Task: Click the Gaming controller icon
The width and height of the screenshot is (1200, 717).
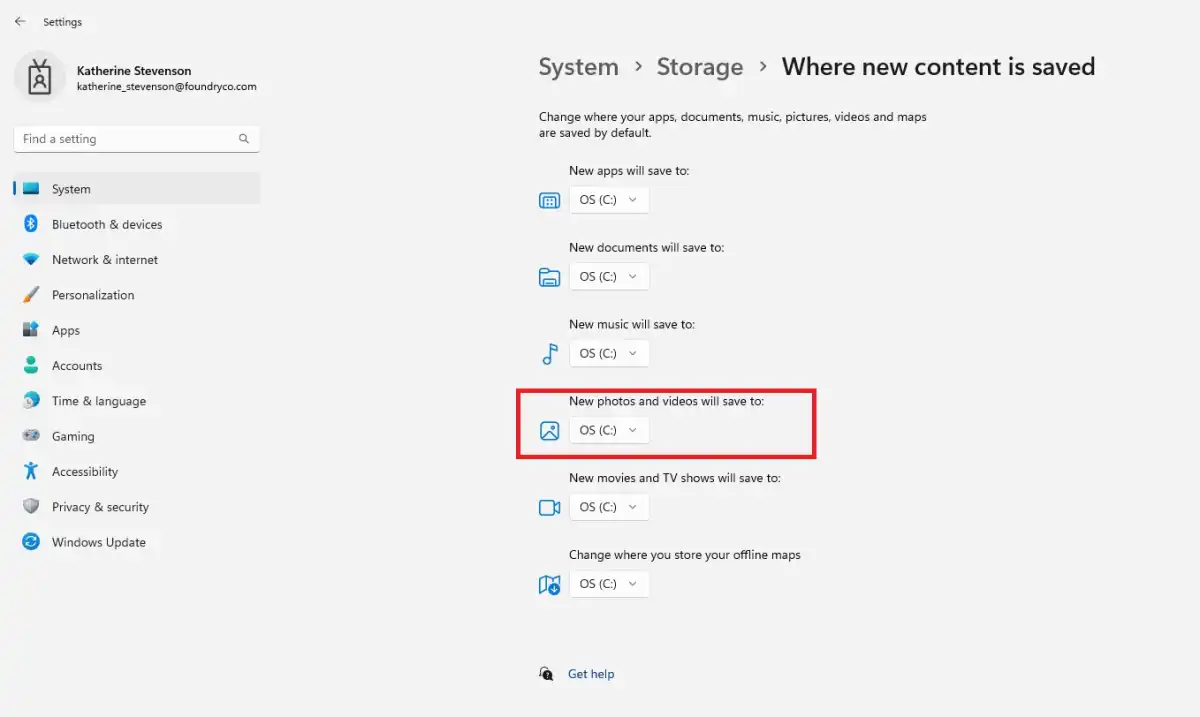Action: tap(31, 436)
